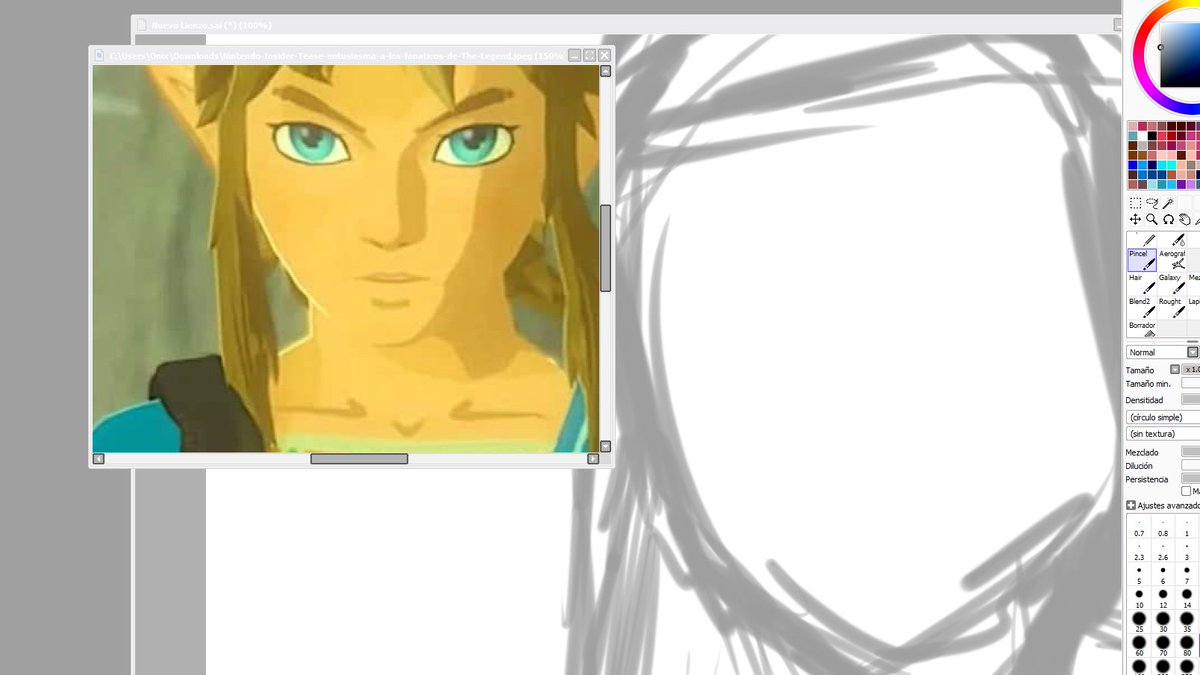Select the move layer tool
The image size is (1200, 675).
(x=1136, y=220)
